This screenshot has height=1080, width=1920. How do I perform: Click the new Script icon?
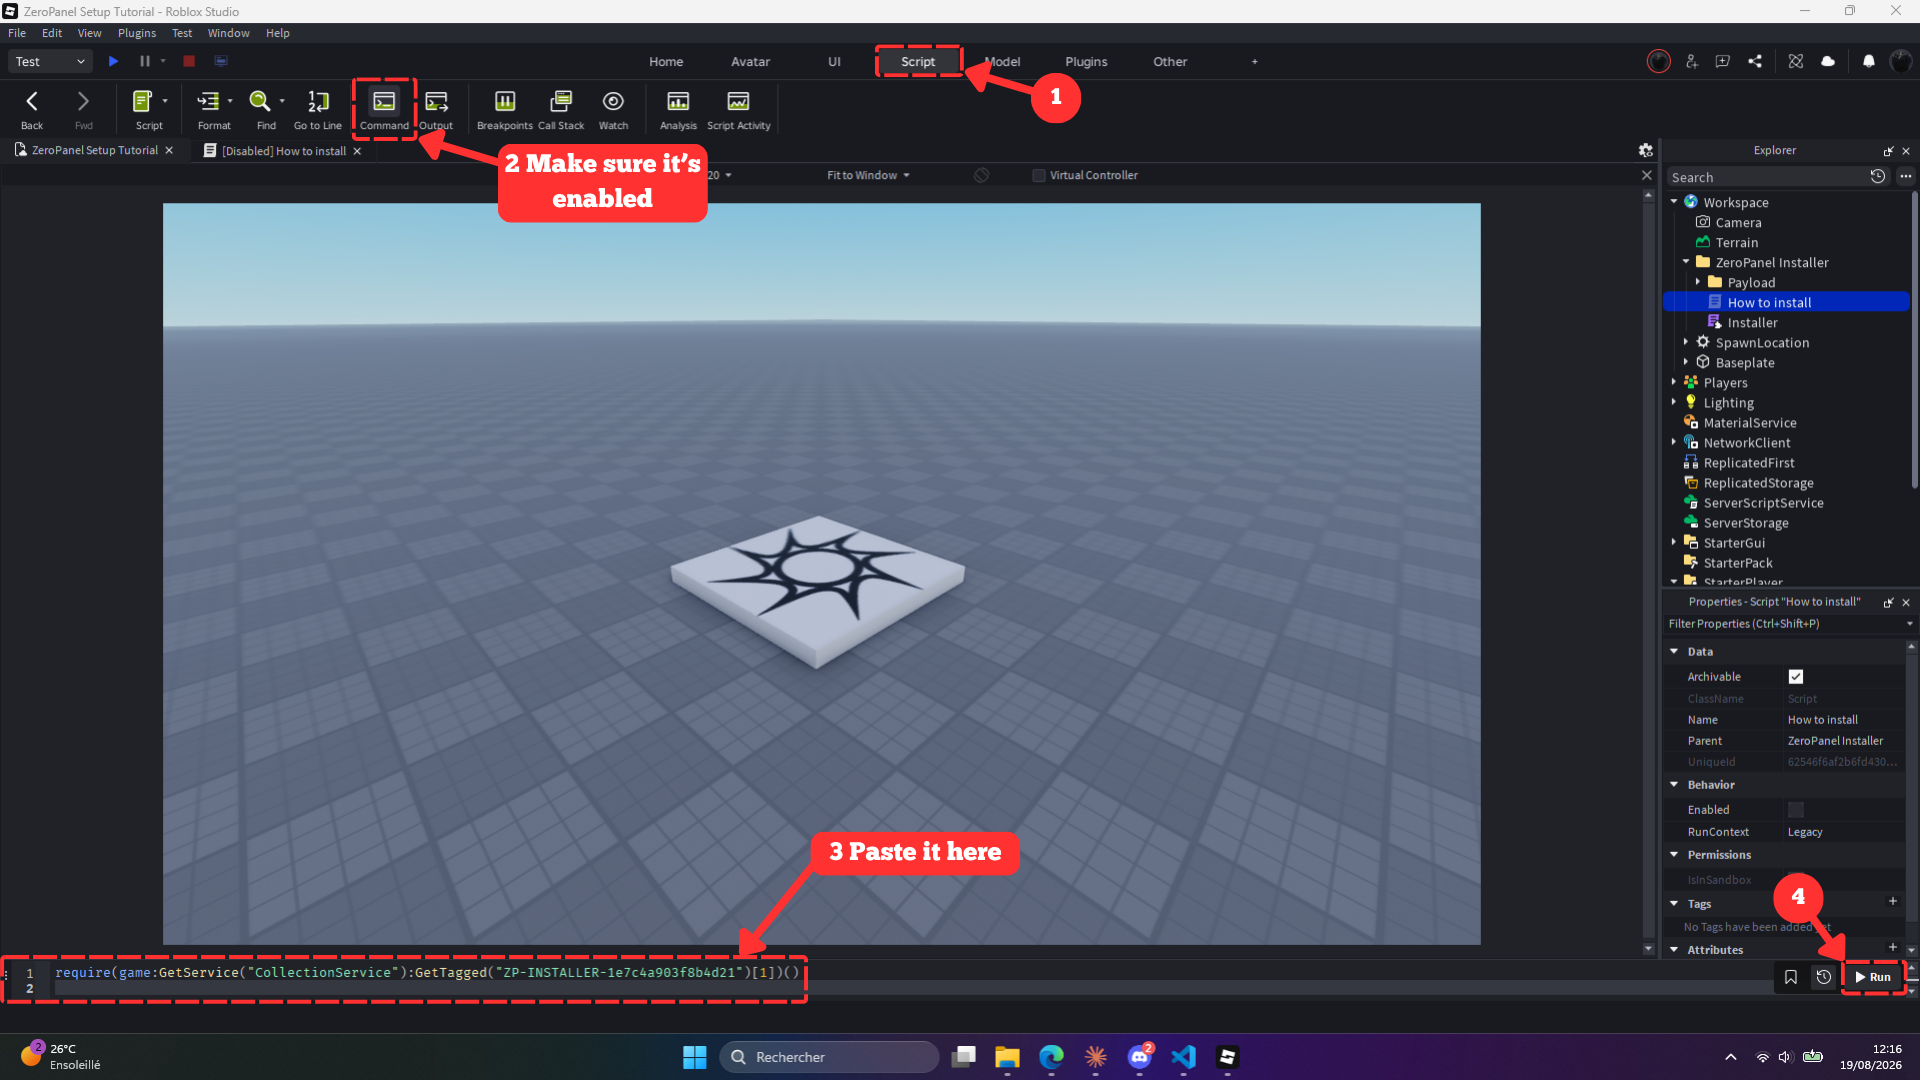click(x=142, y=102)
